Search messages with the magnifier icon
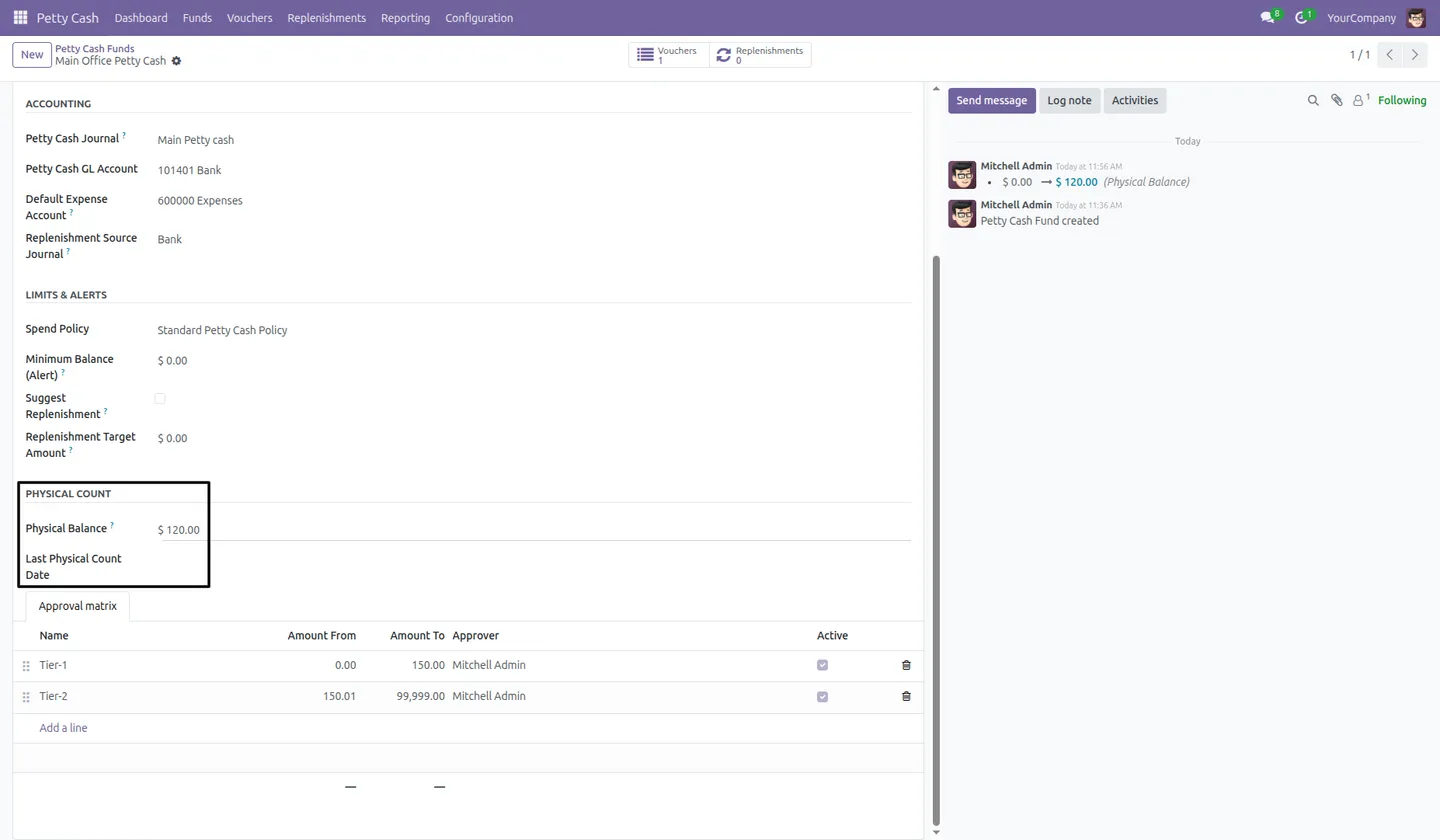The height and width of the screenshot is (840, 1440). pyautogui.click(x=1313, y=100)
